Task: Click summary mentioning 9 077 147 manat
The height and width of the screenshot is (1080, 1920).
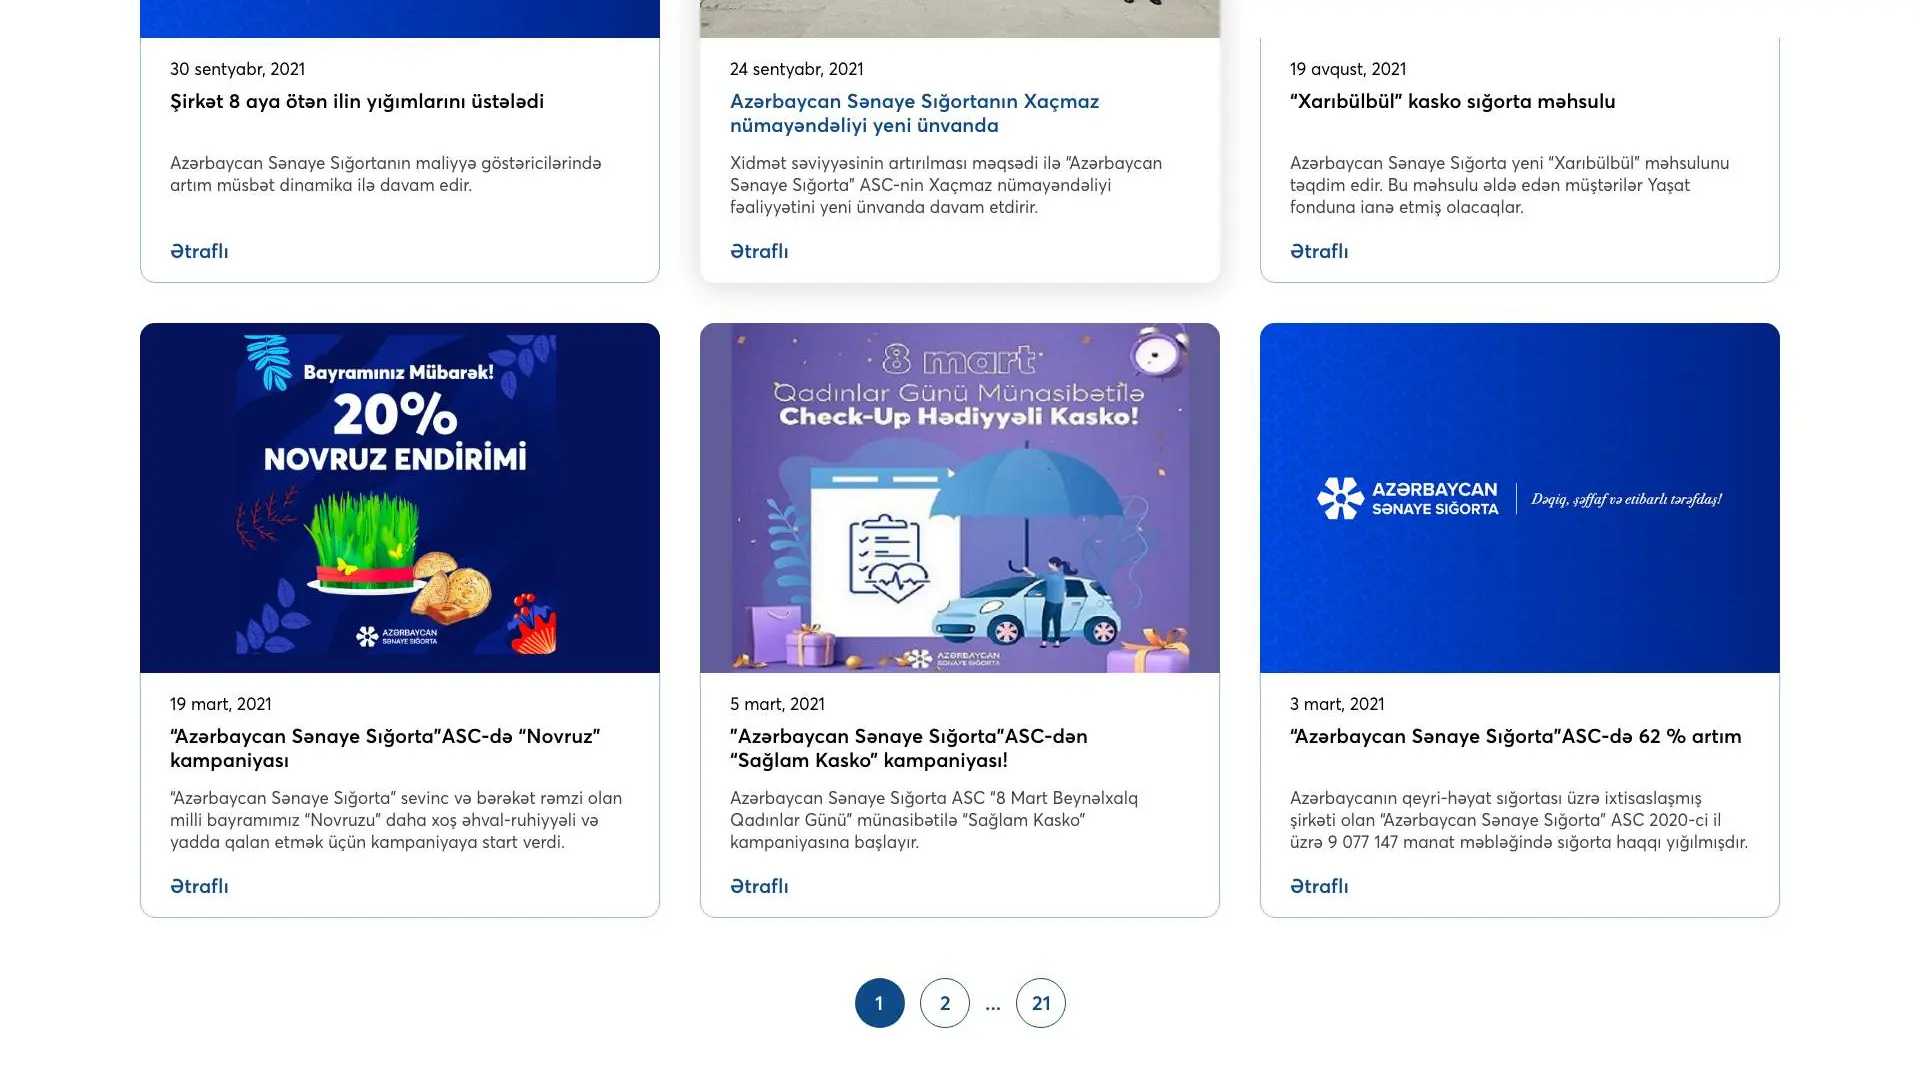Action: pyautogui.click(x=1519, y=820)
